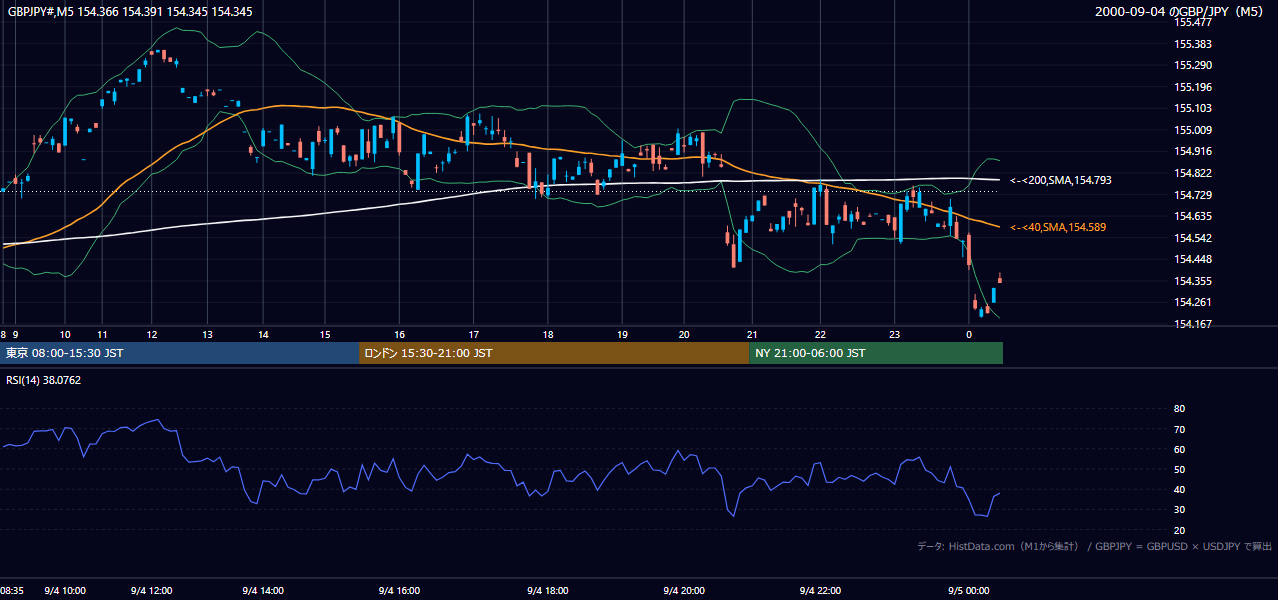1278x600 pixels.
Task: Click the 9/4 12:00 bottom time label
Action: pos(153,591)
